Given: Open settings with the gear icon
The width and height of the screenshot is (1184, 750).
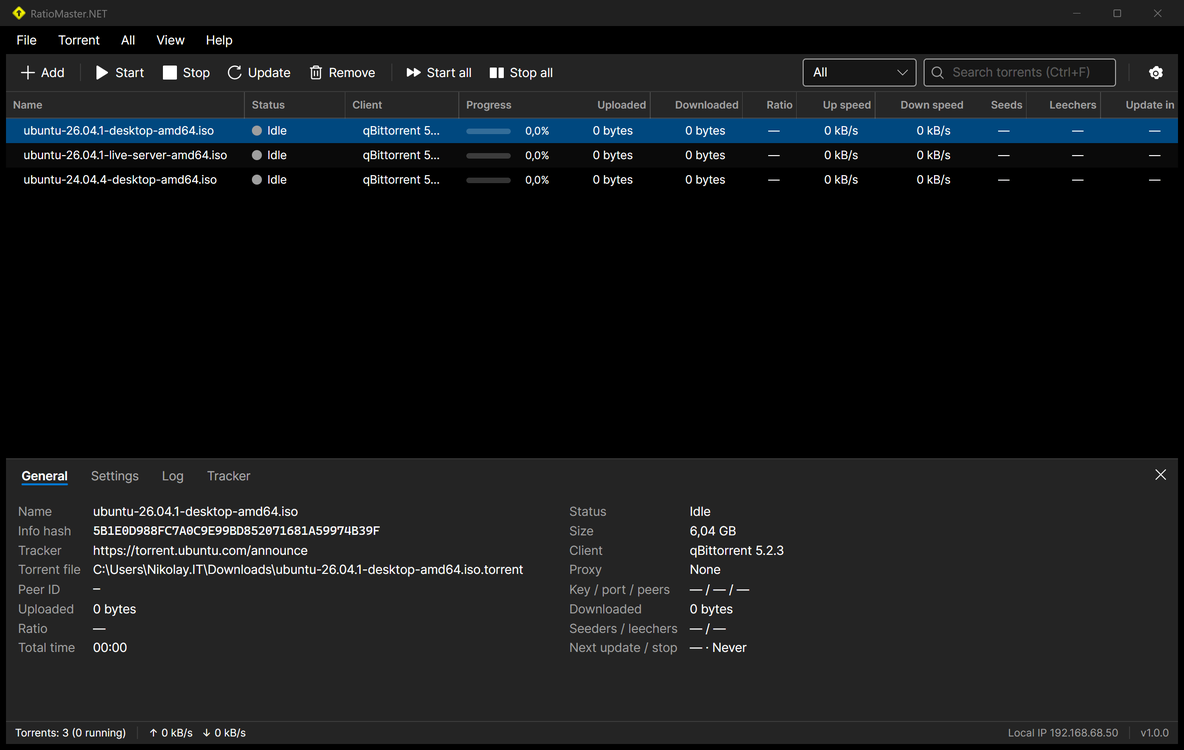Looking at the screenshot, I should tap(1155, 73).
